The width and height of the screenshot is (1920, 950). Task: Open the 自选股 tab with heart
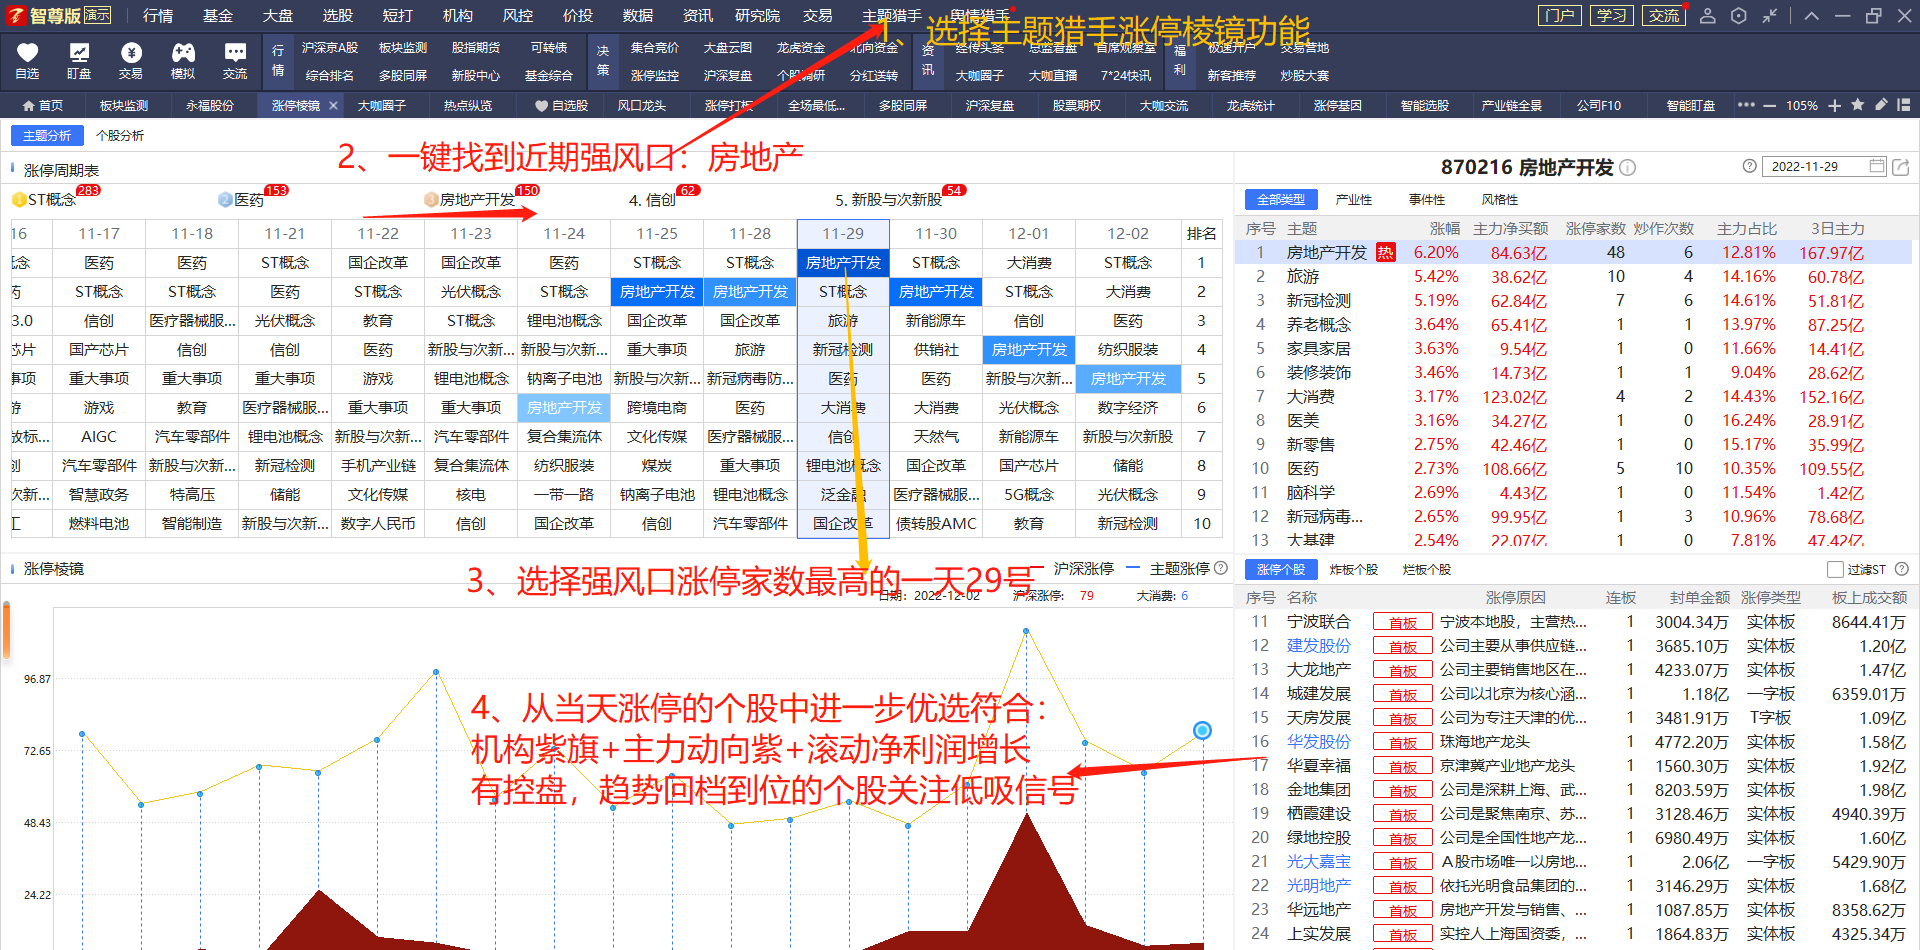[561, 105]
